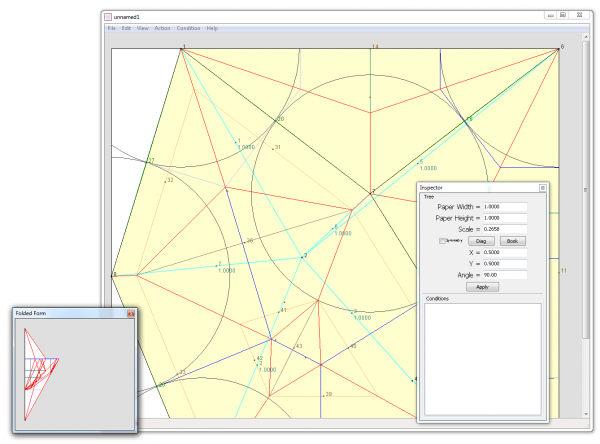Click the Diag symmetry button
This screenshot has width=600, height=444.
[480, 241]
